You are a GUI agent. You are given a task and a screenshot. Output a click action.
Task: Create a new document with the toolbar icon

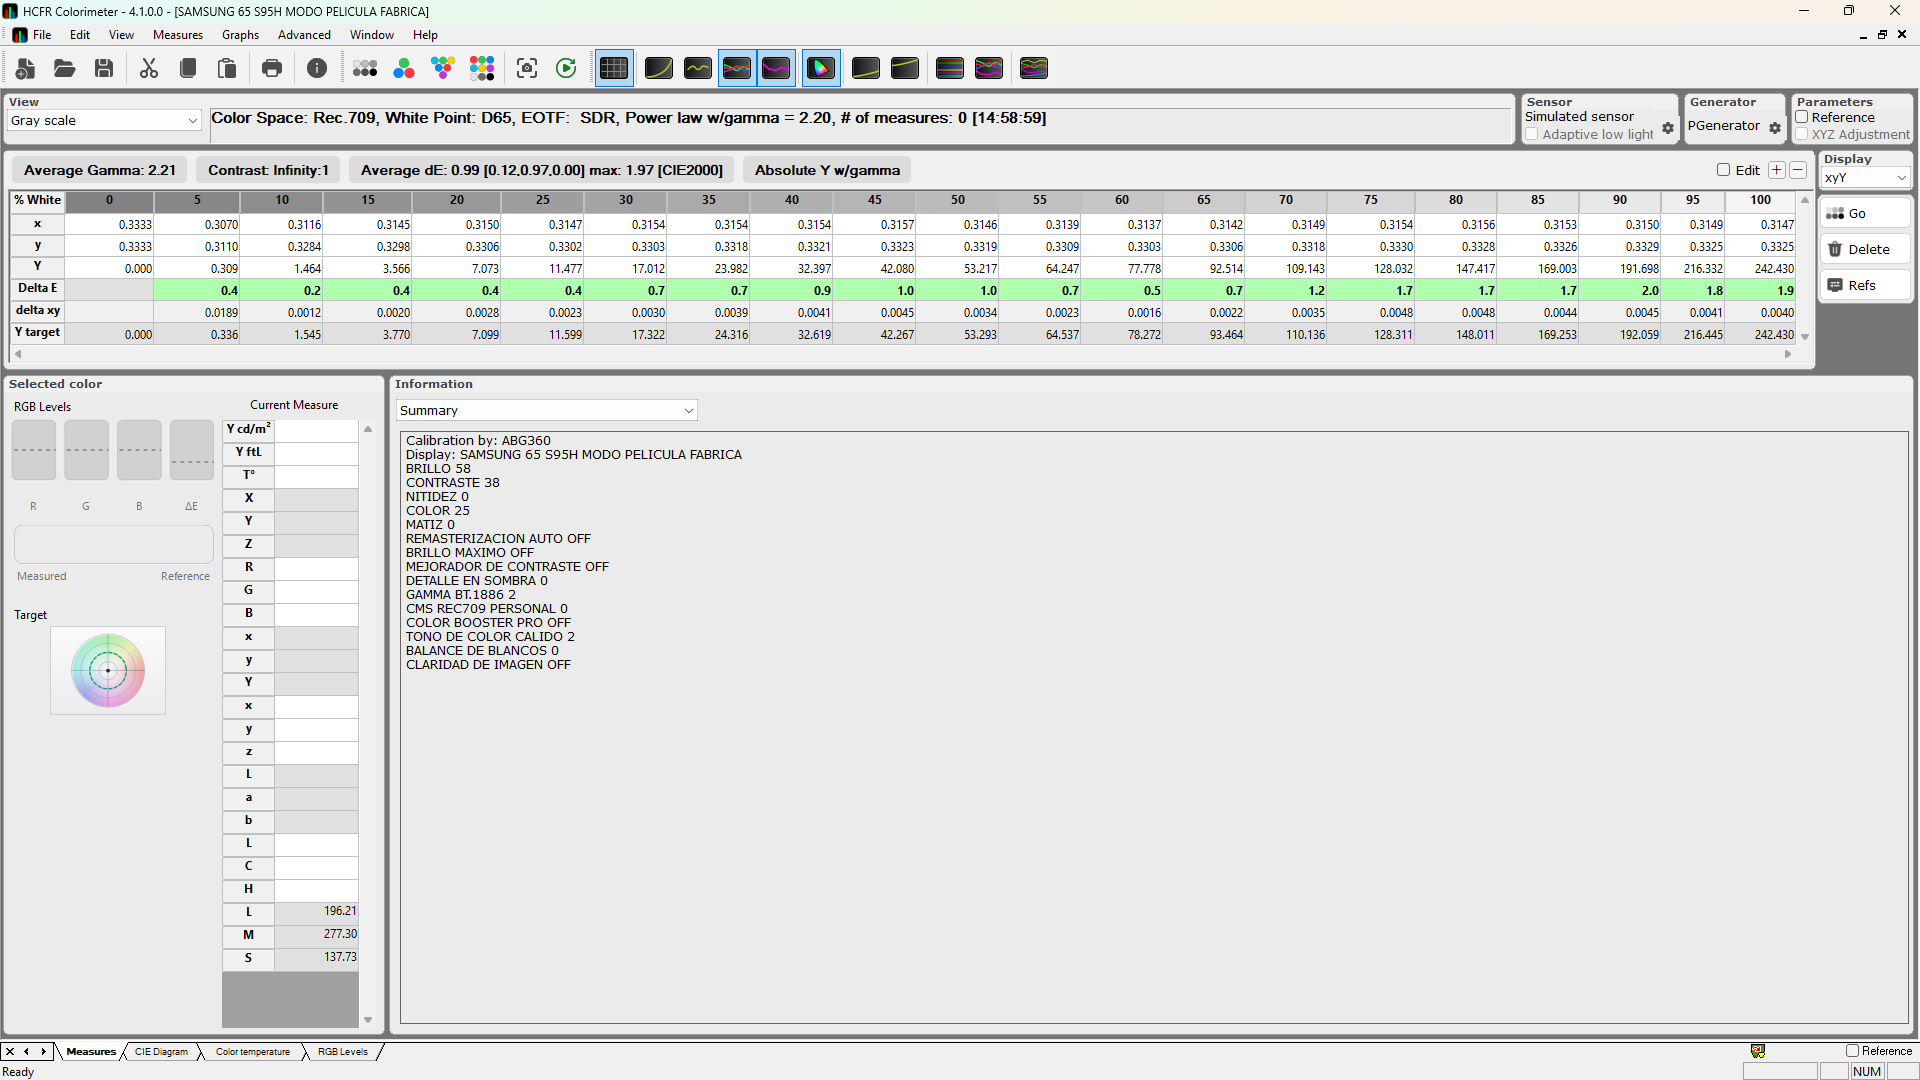(x=25, y=68)
